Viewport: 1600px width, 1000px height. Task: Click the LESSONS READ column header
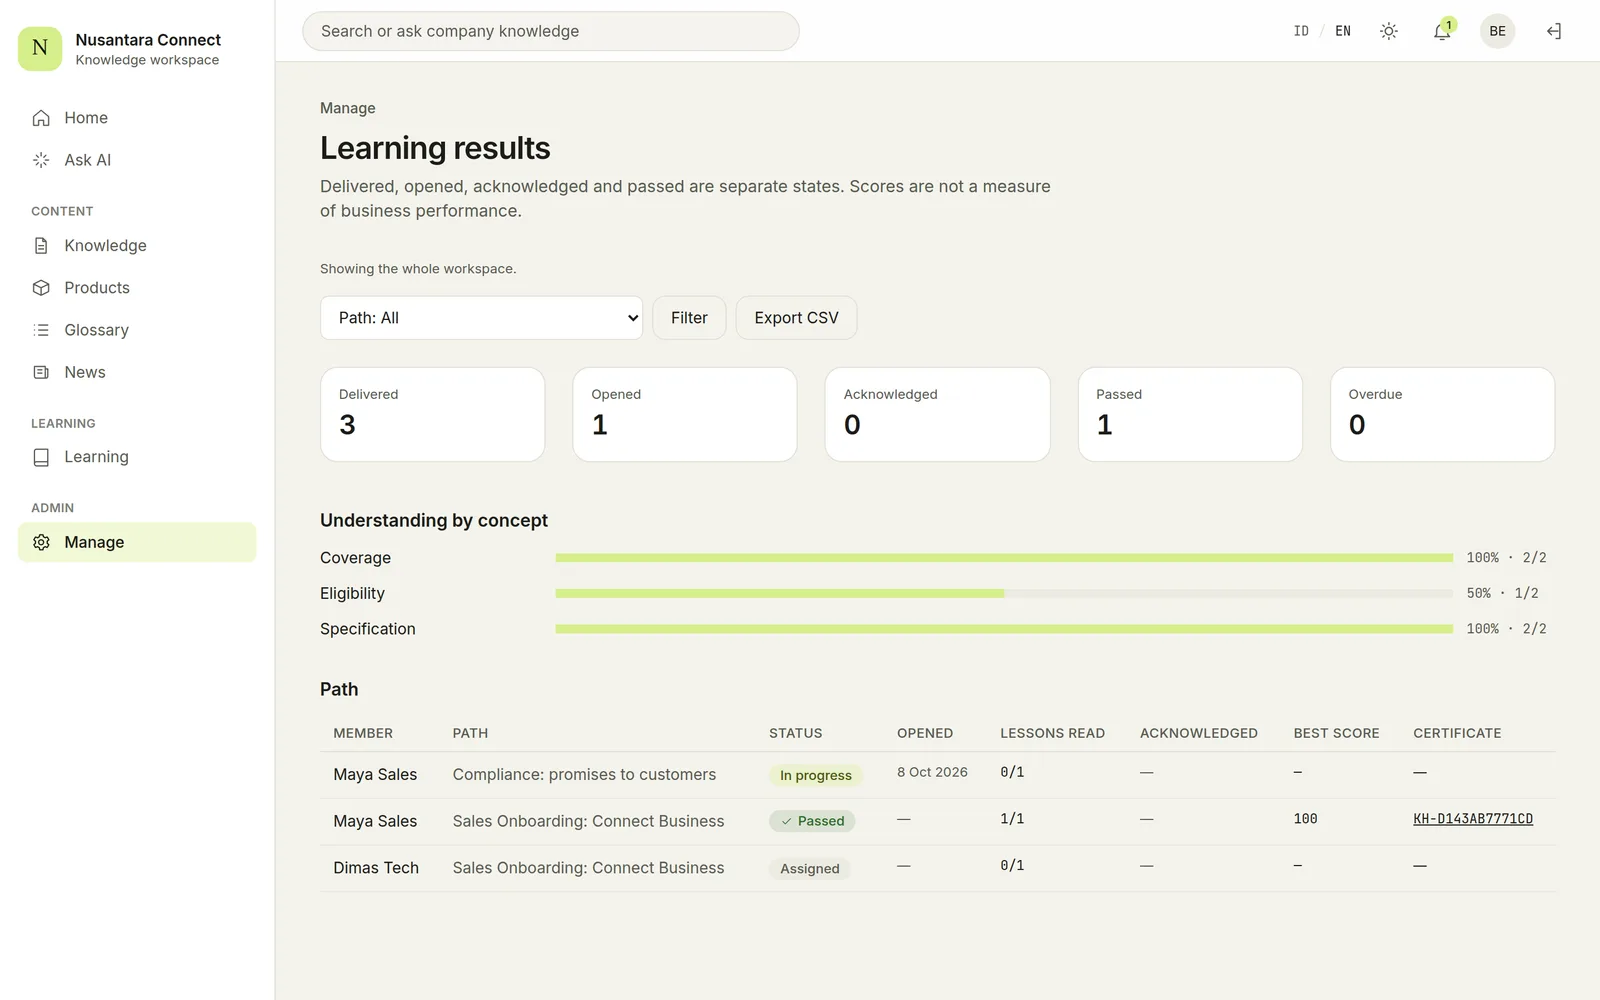[x=1052, y=733]
